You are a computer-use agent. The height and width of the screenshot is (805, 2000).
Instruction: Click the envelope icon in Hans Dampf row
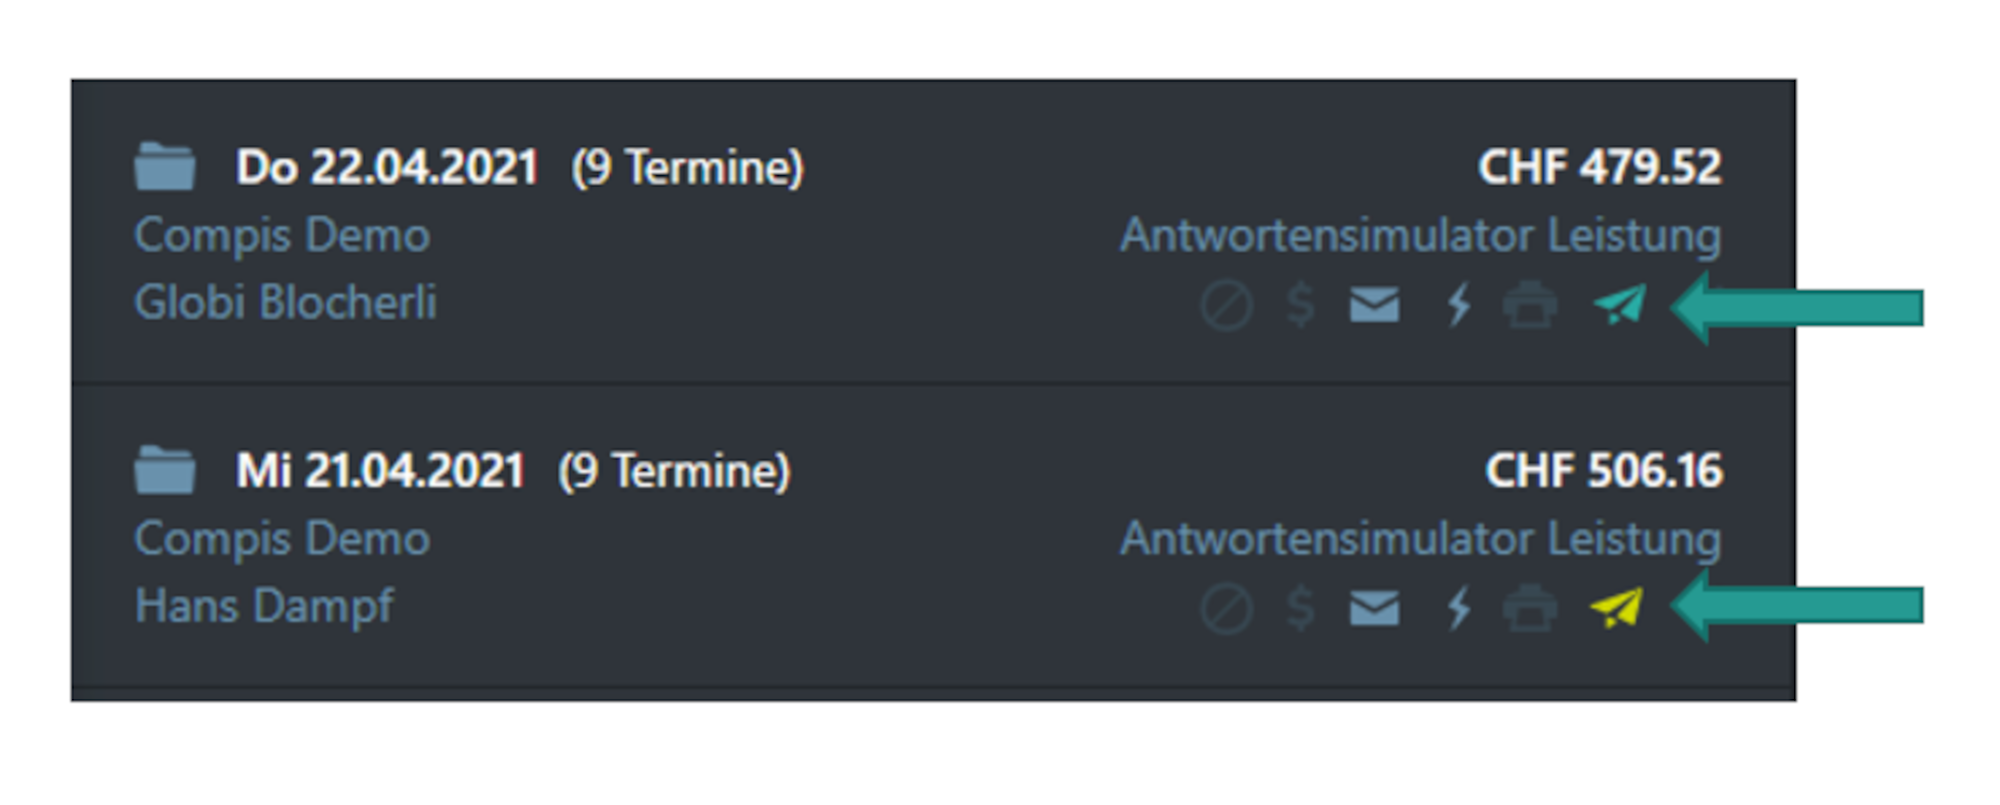click(x=1374, y=608)
